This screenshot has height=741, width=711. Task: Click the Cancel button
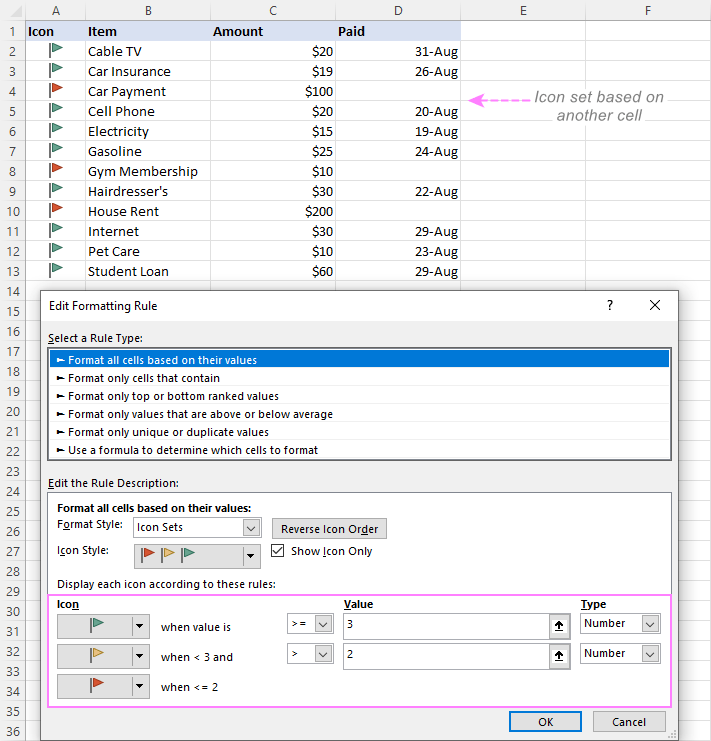[x=629, y=722]
